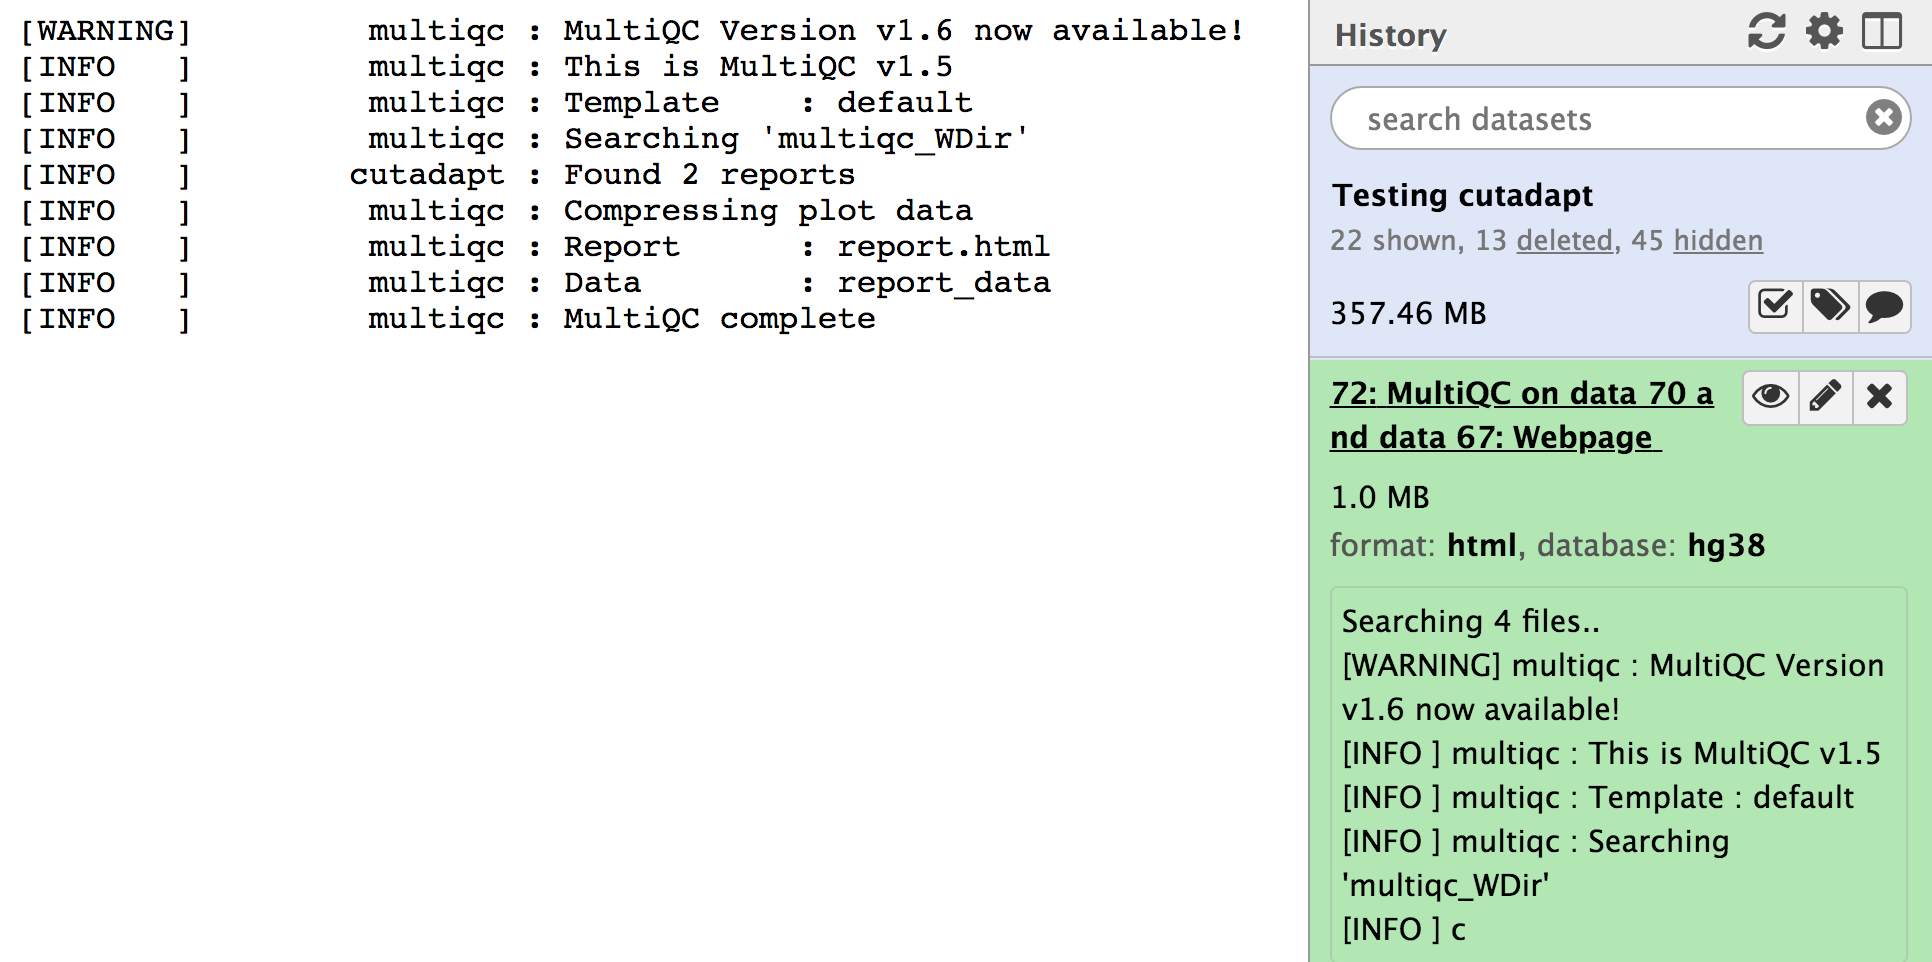The width and height of the screenshot is (1932, 962).
Task: Click the history size 357.46 MB
Action: [1408, 313]
